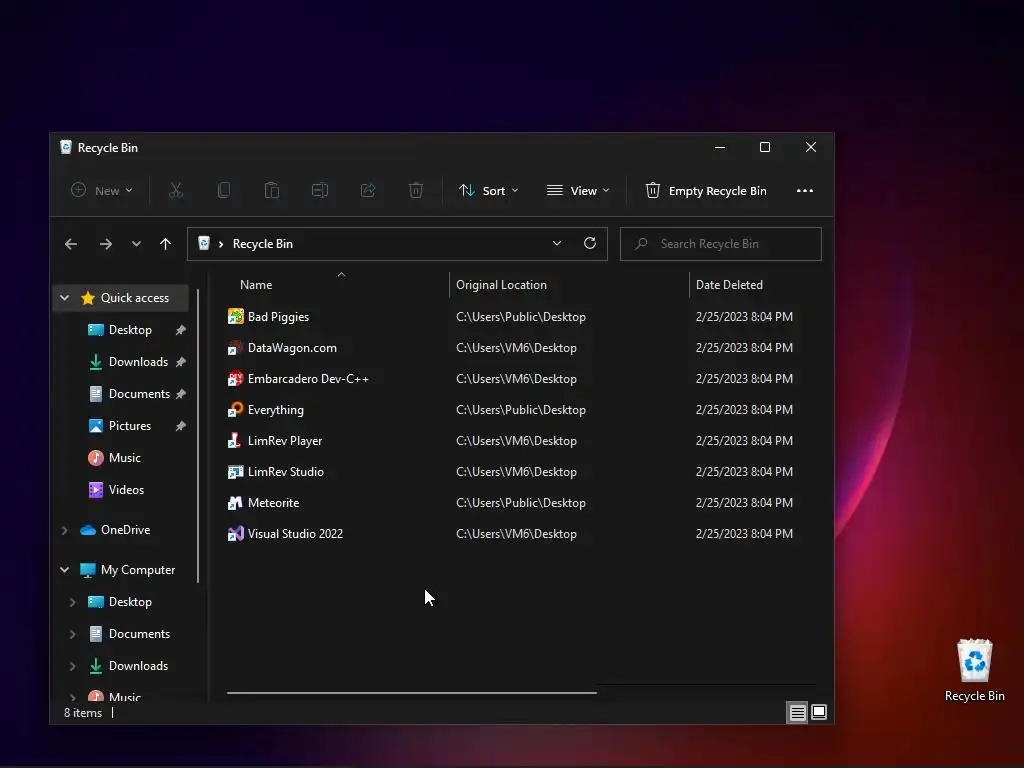Open Music in Quick access

(124, 458)
